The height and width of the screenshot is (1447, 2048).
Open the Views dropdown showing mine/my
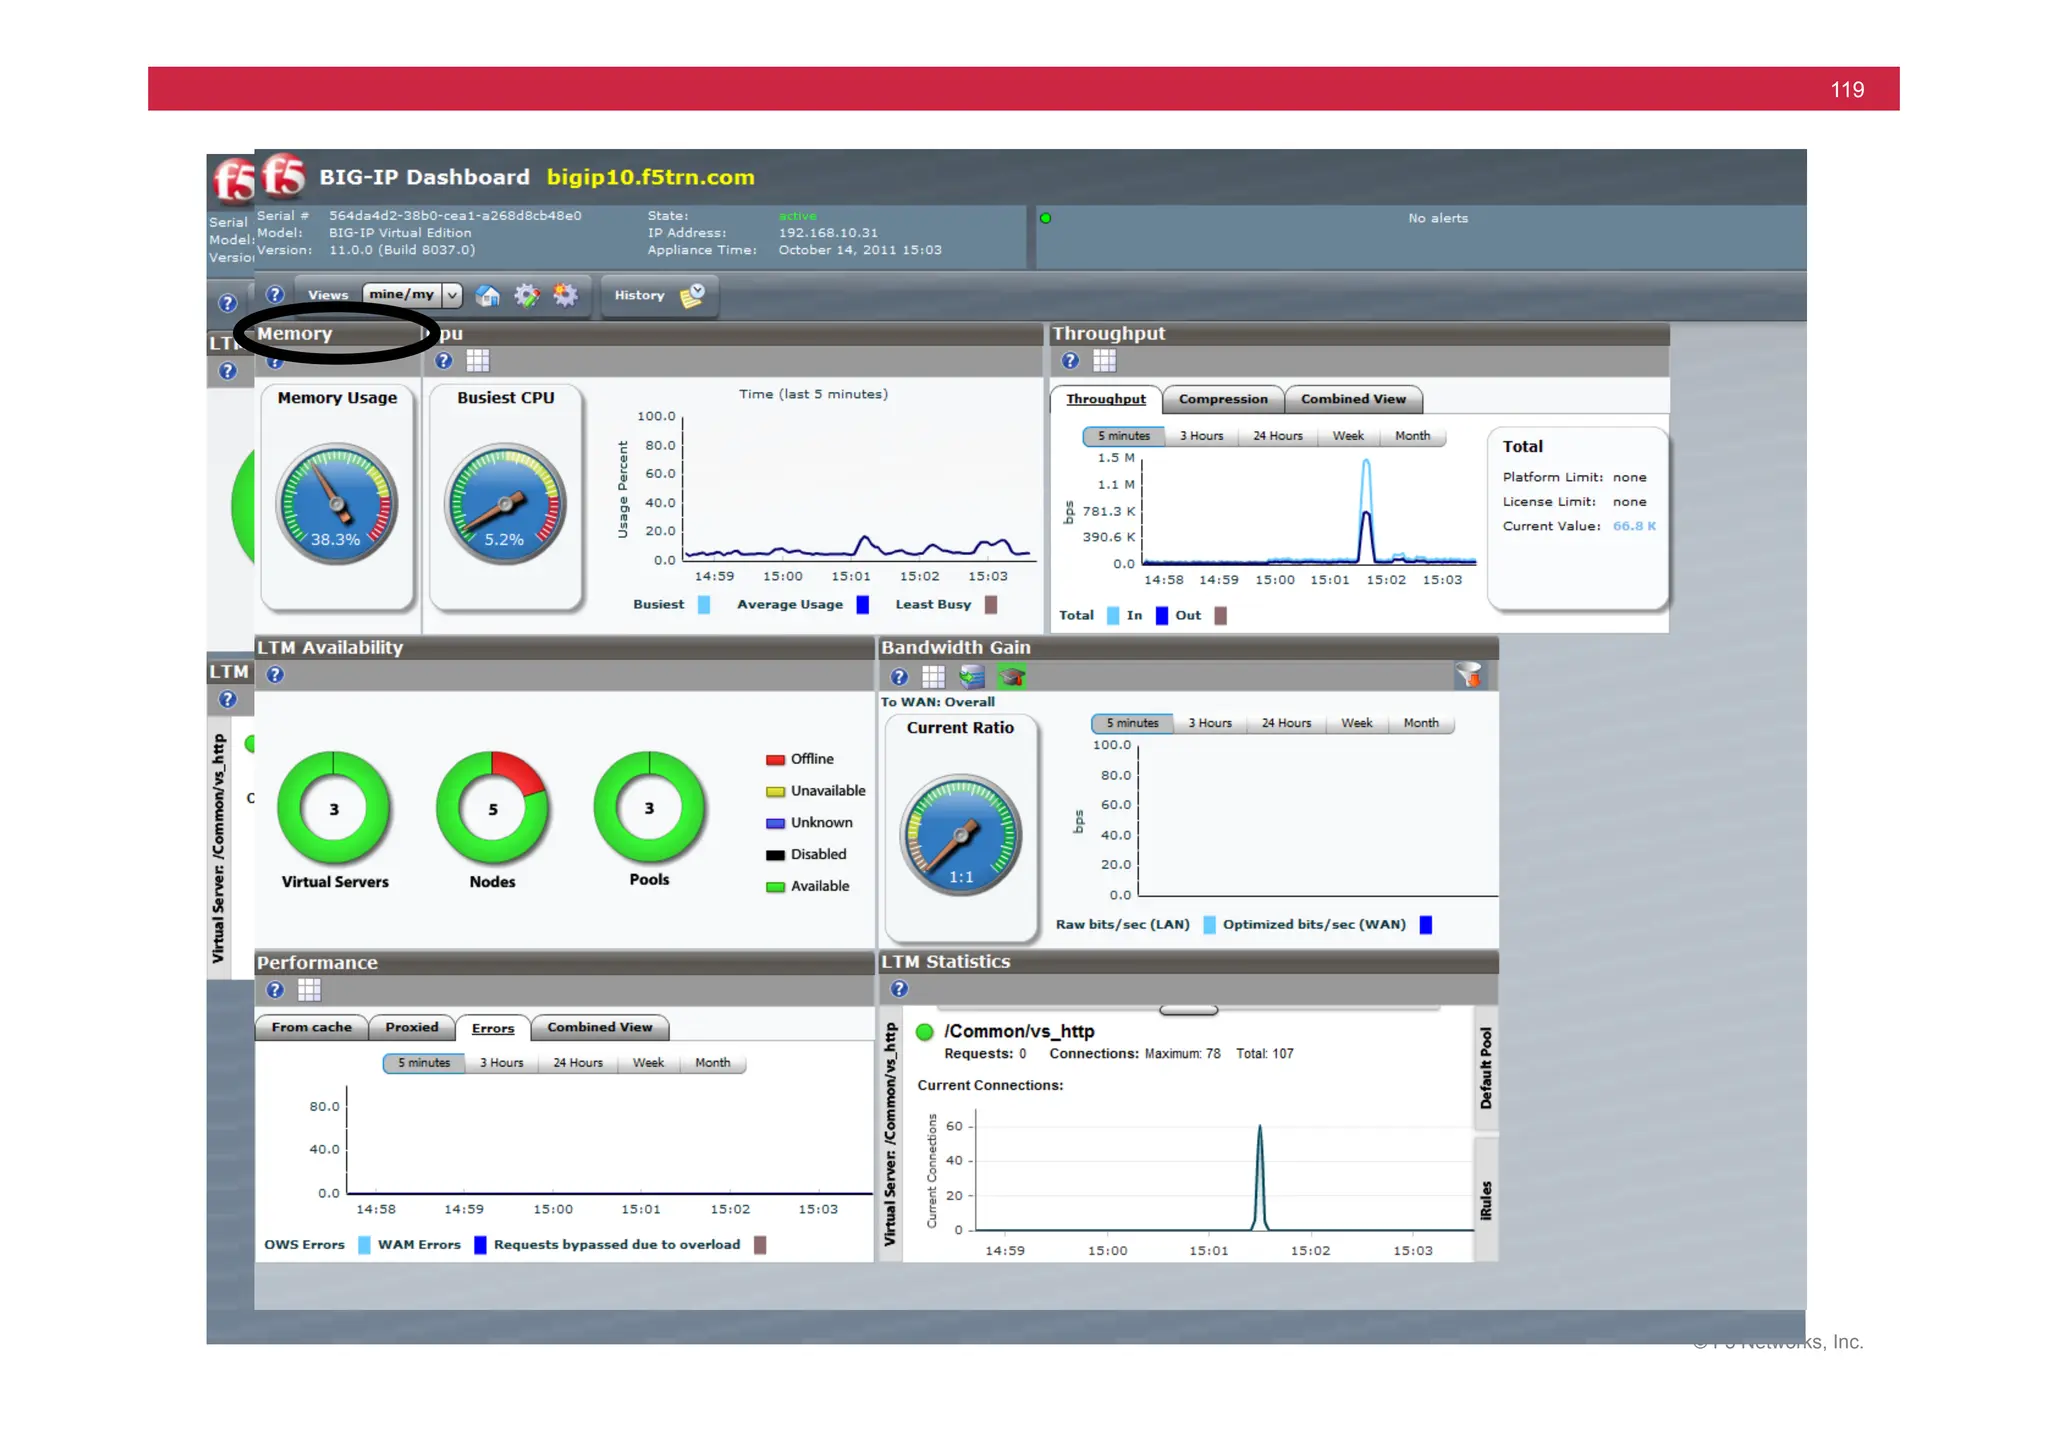click(x=412, y=295)
